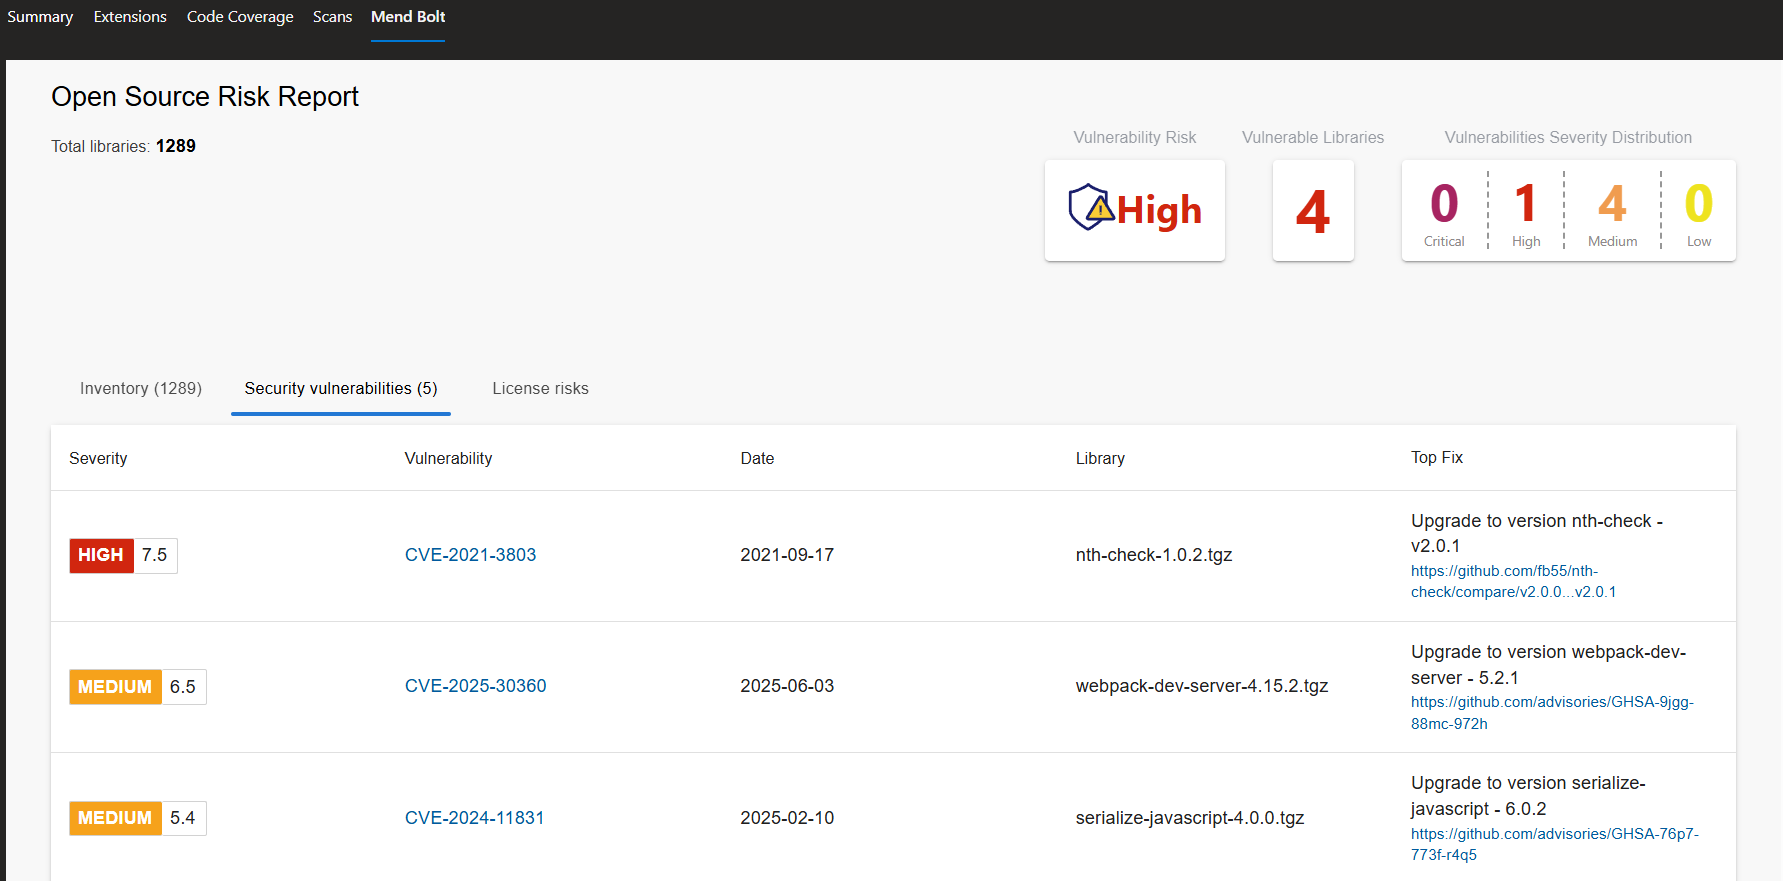This screenshot has width=1783, height=881.
Task: Click the Severity column header
Action: pos(98,458)
